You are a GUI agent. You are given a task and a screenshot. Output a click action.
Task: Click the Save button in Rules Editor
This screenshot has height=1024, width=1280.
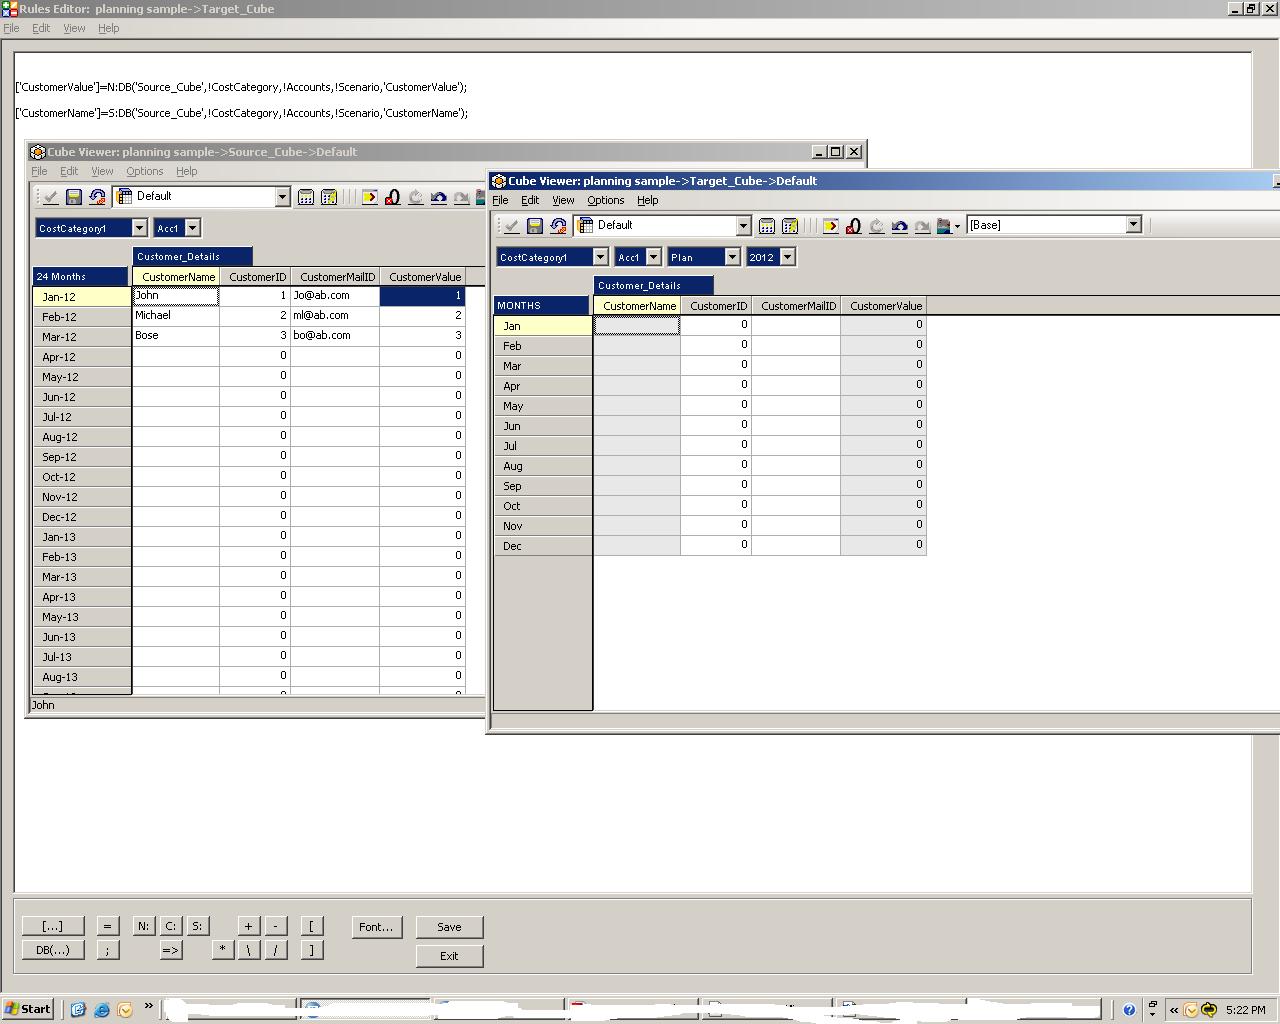coord(449,927)
